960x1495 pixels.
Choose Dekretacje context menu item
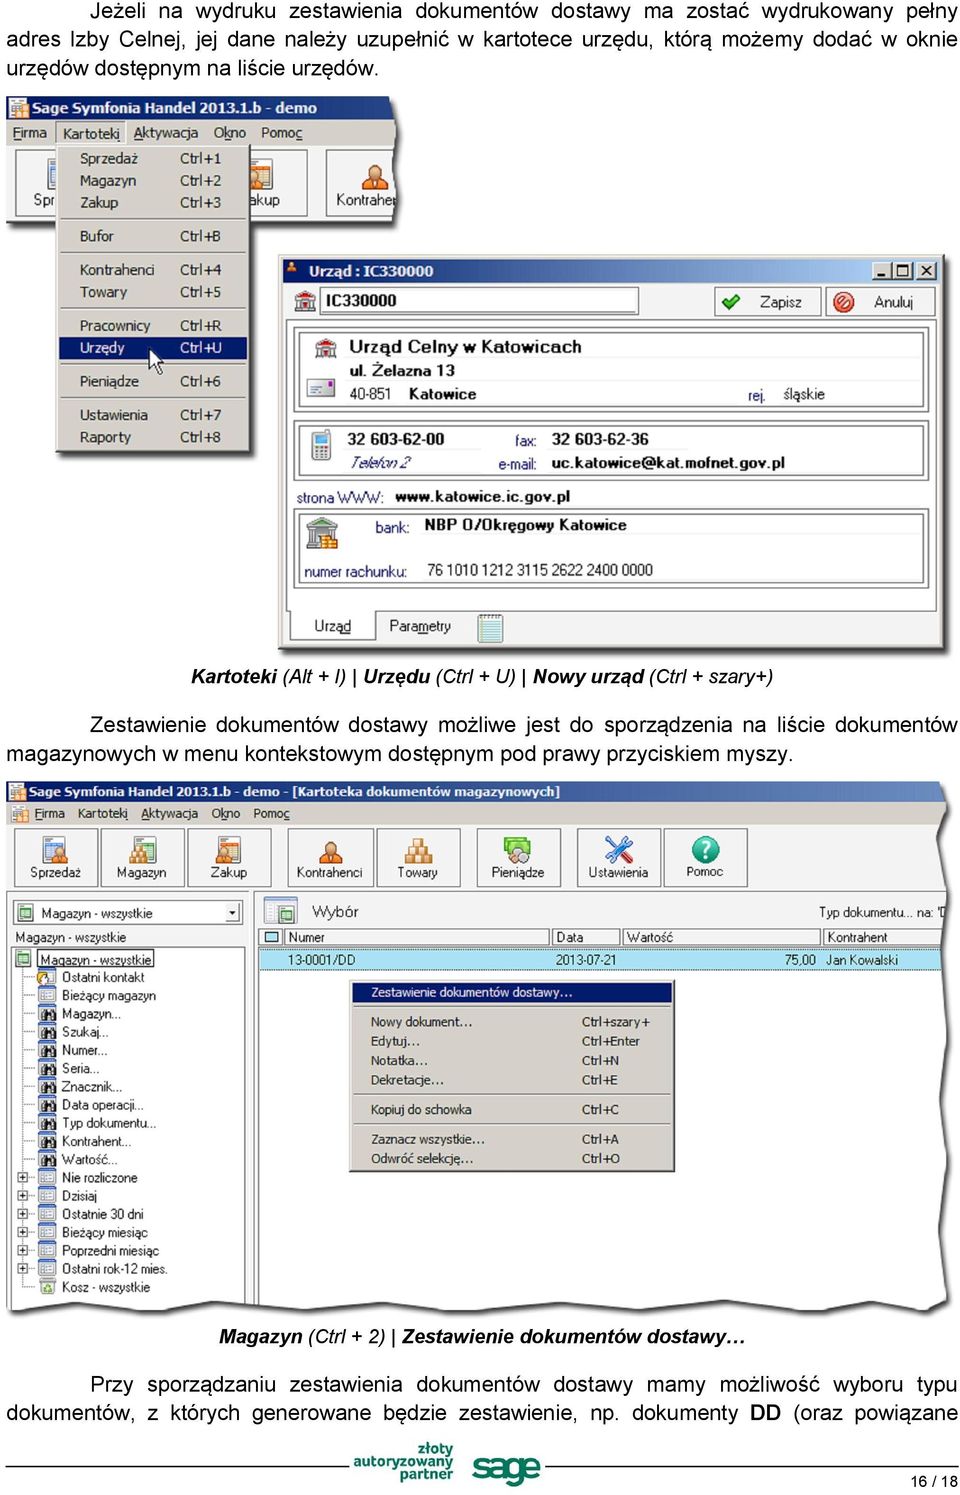[512, 1080]
